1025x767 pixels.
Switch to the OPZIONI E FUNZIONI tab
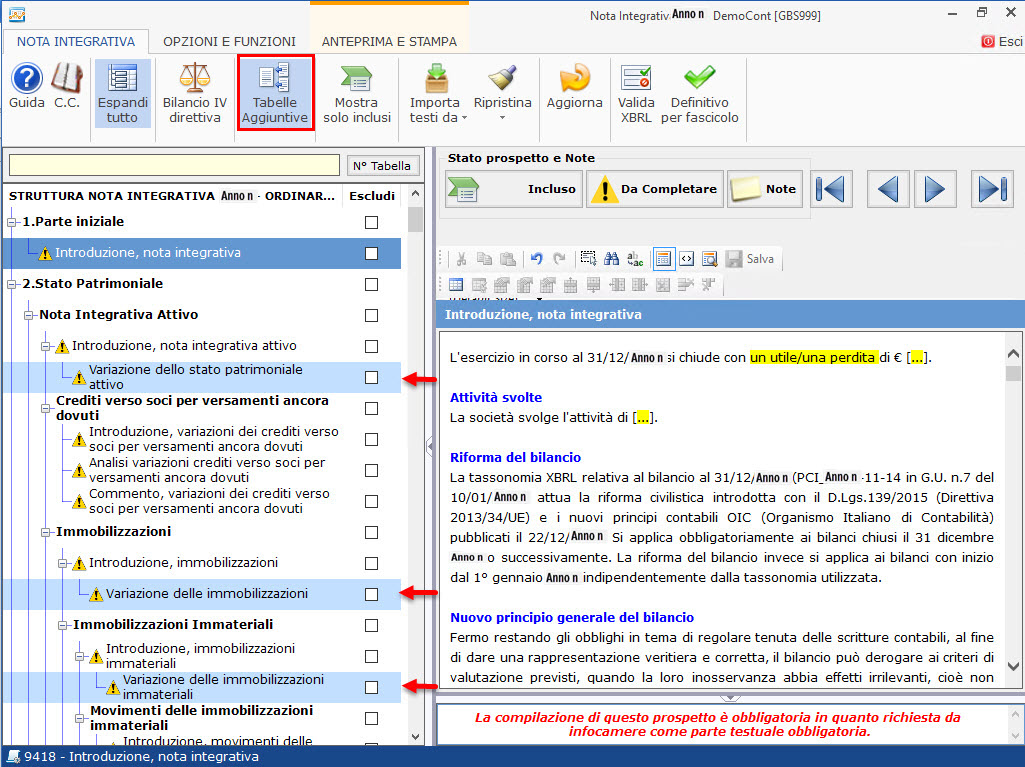(229, 42)
